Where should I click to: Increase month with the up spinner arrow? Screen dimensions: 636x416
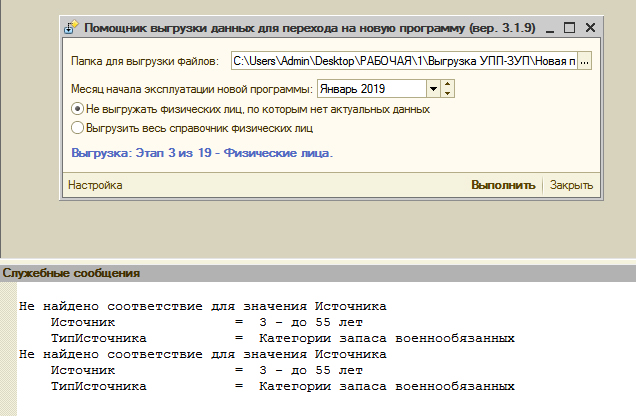pyautogui.click(x=447, y=84)
